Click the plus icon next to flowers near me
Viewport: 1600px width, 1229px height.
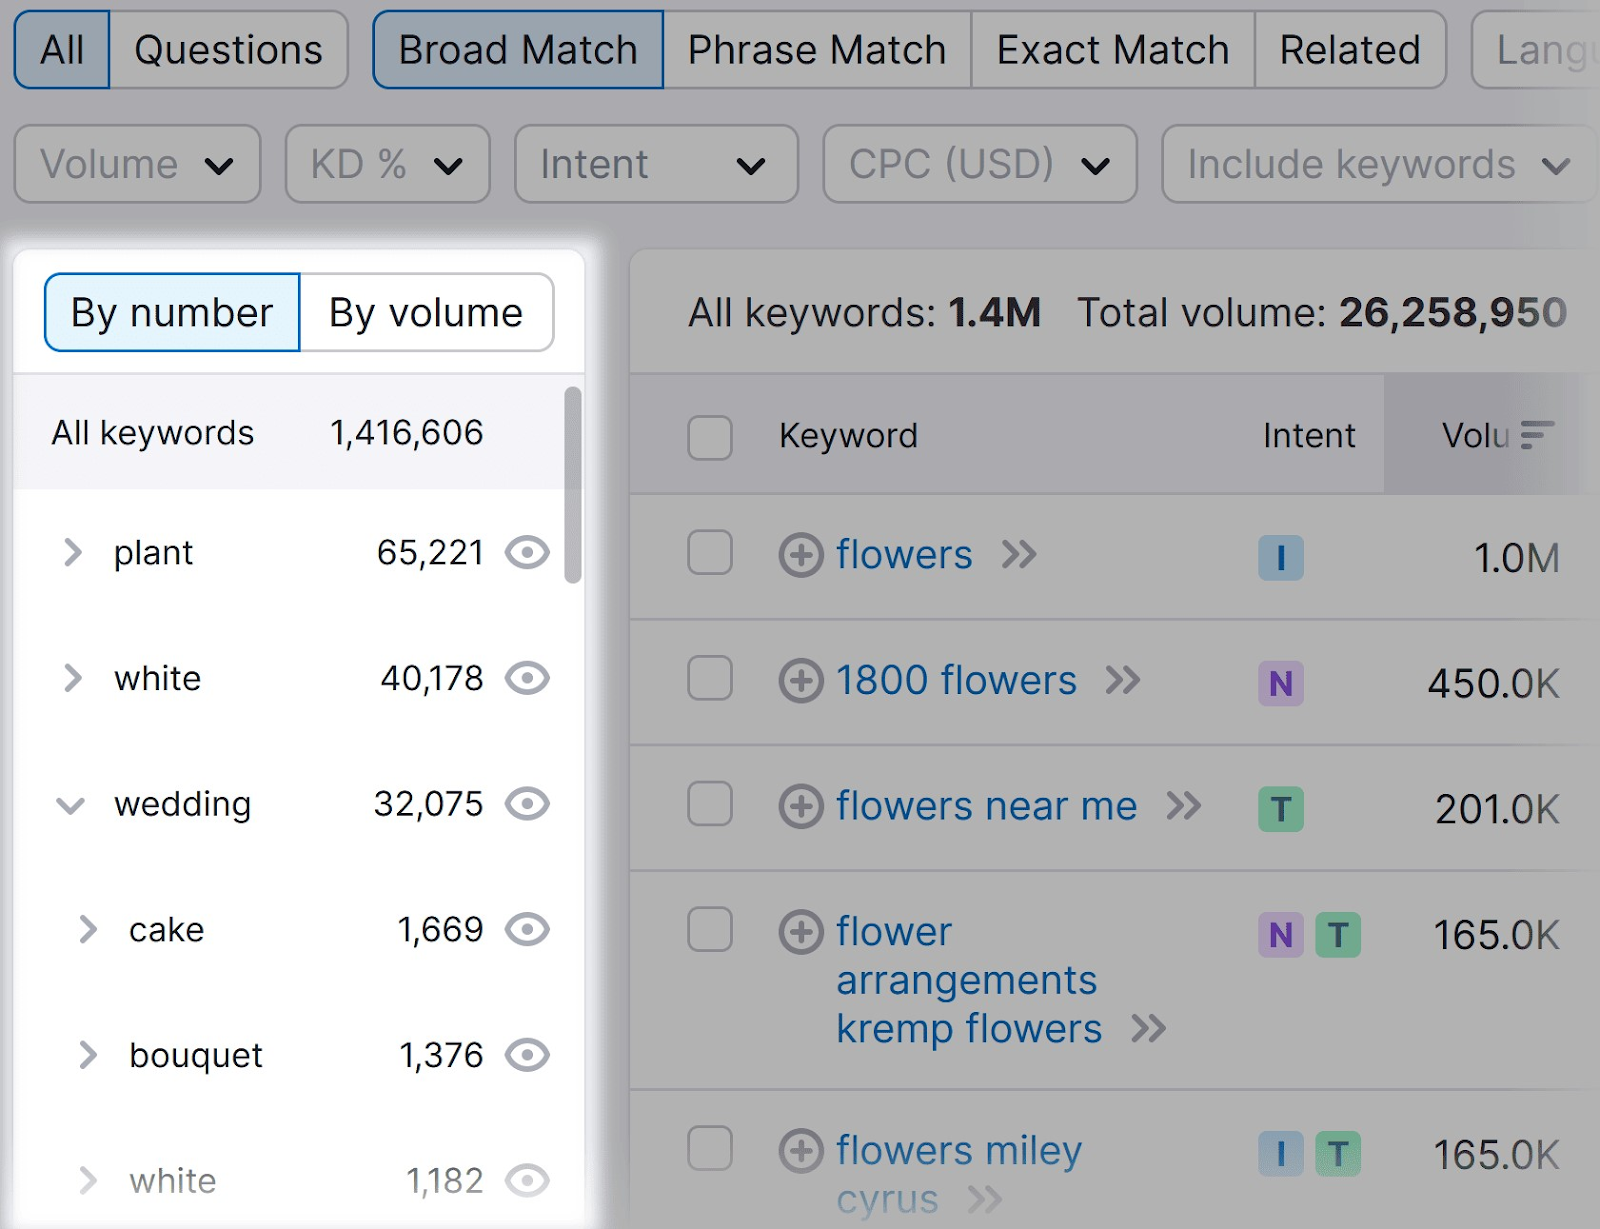[800, 807]
